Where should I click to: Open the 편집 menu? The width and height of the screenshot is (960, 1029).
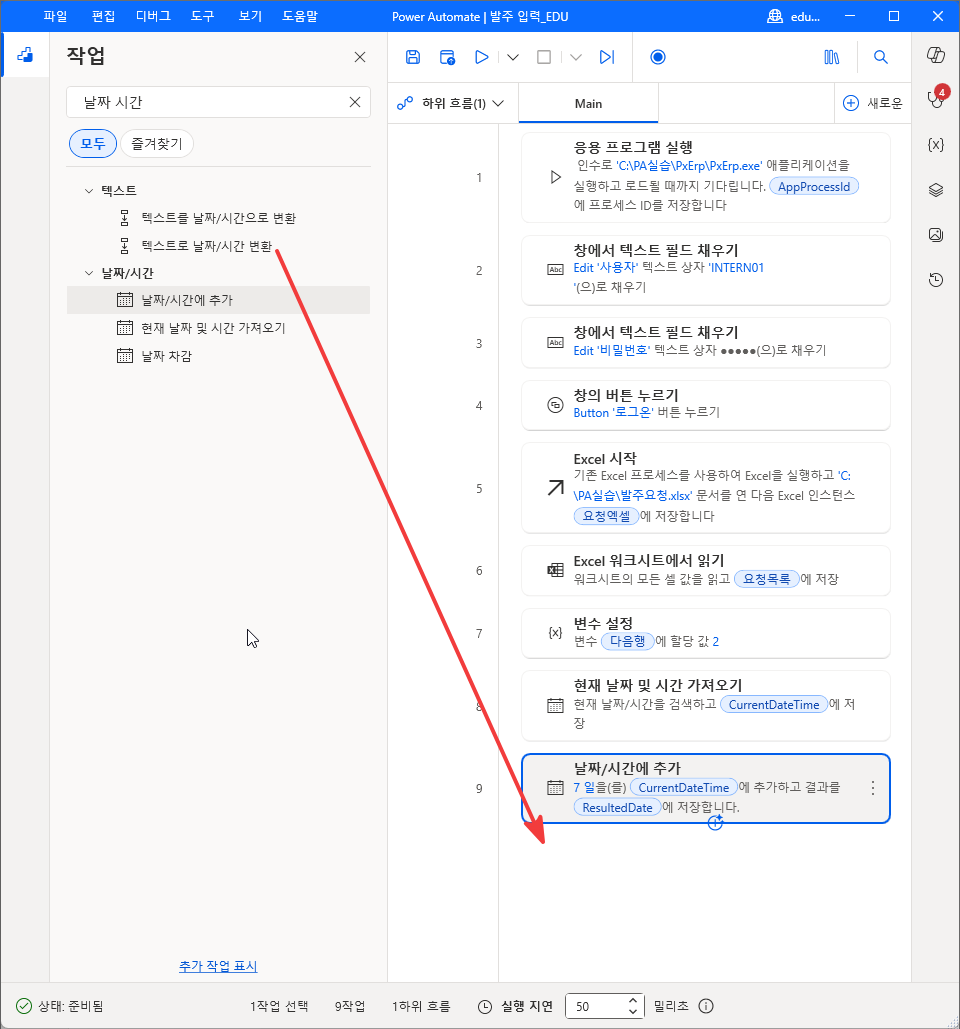coord(103,16)
